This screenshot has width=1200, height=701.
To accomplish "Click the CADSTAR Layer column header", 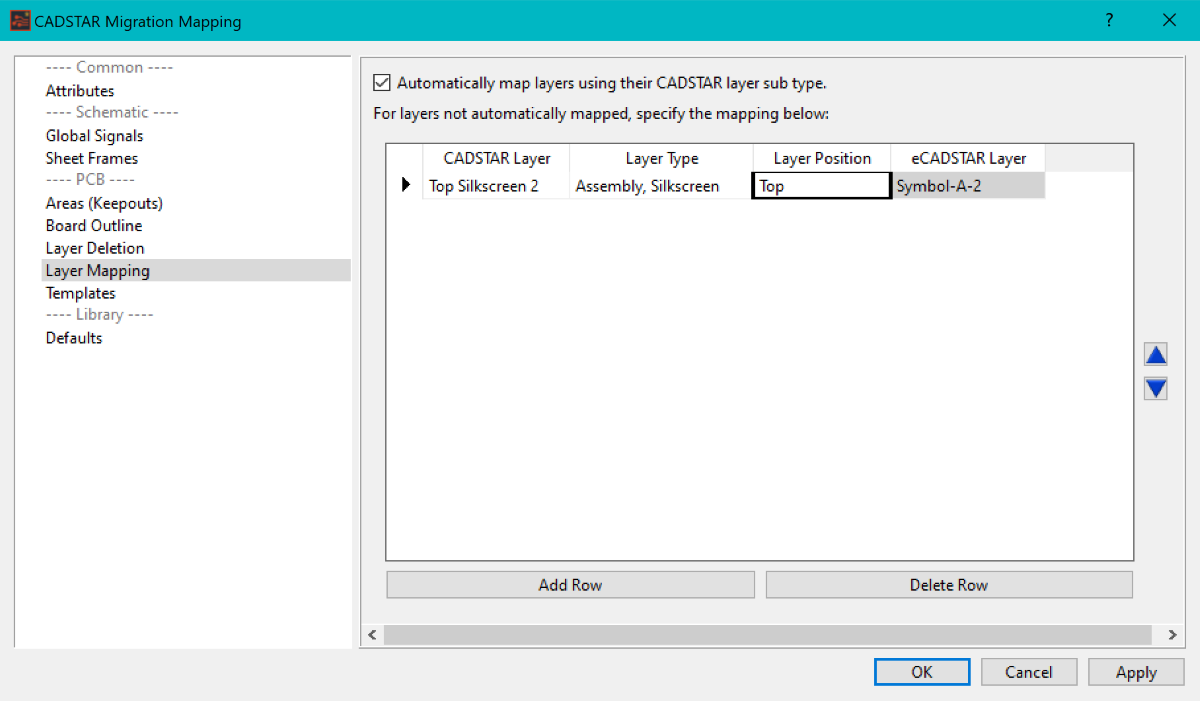I will point(497,158).
